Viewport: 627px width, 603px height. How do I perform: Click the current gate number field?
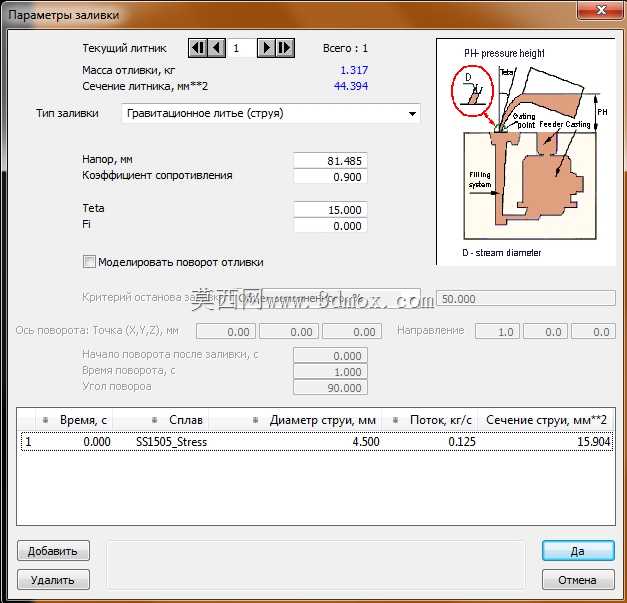tap(242, 48)
